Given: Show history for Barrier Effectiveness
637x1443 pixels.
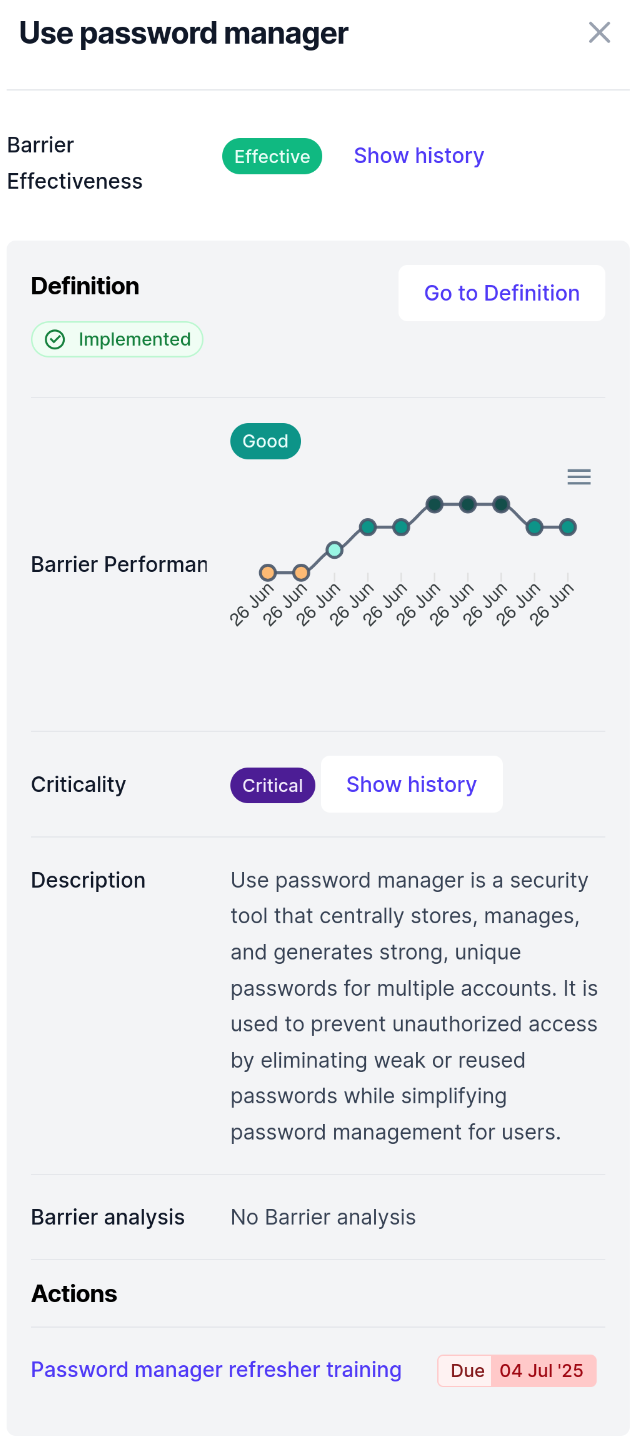Looking at the screenshot, I should pos(418,156).
